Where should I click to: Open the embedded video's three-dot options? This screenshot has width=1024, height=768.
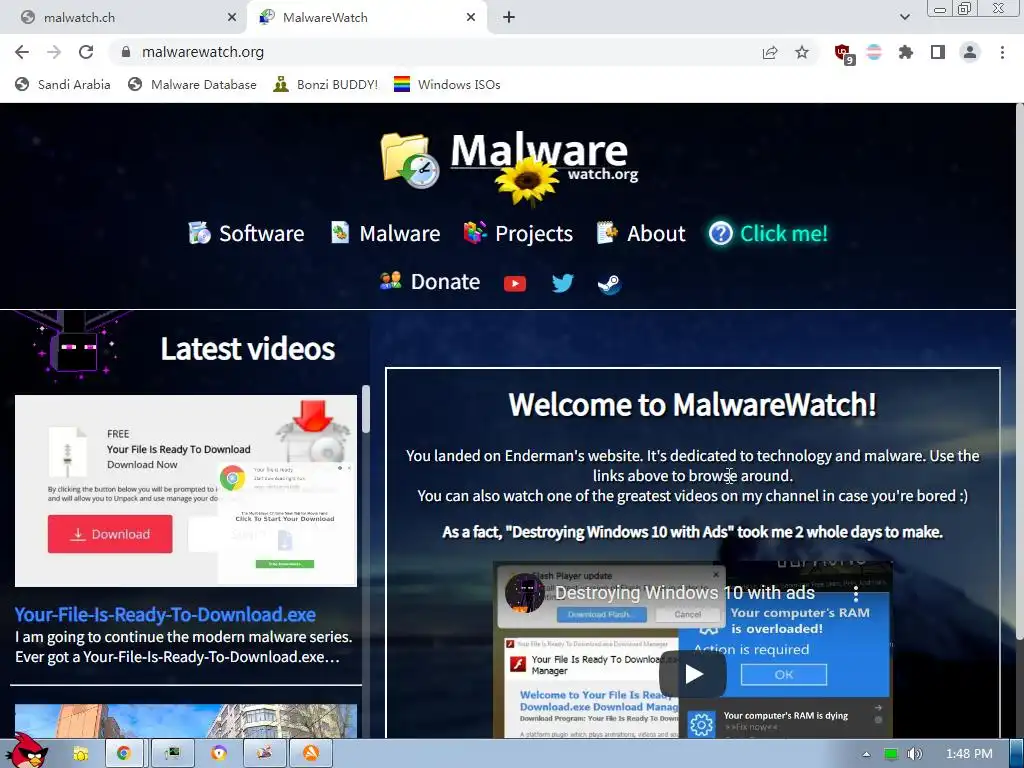[856, 594]
